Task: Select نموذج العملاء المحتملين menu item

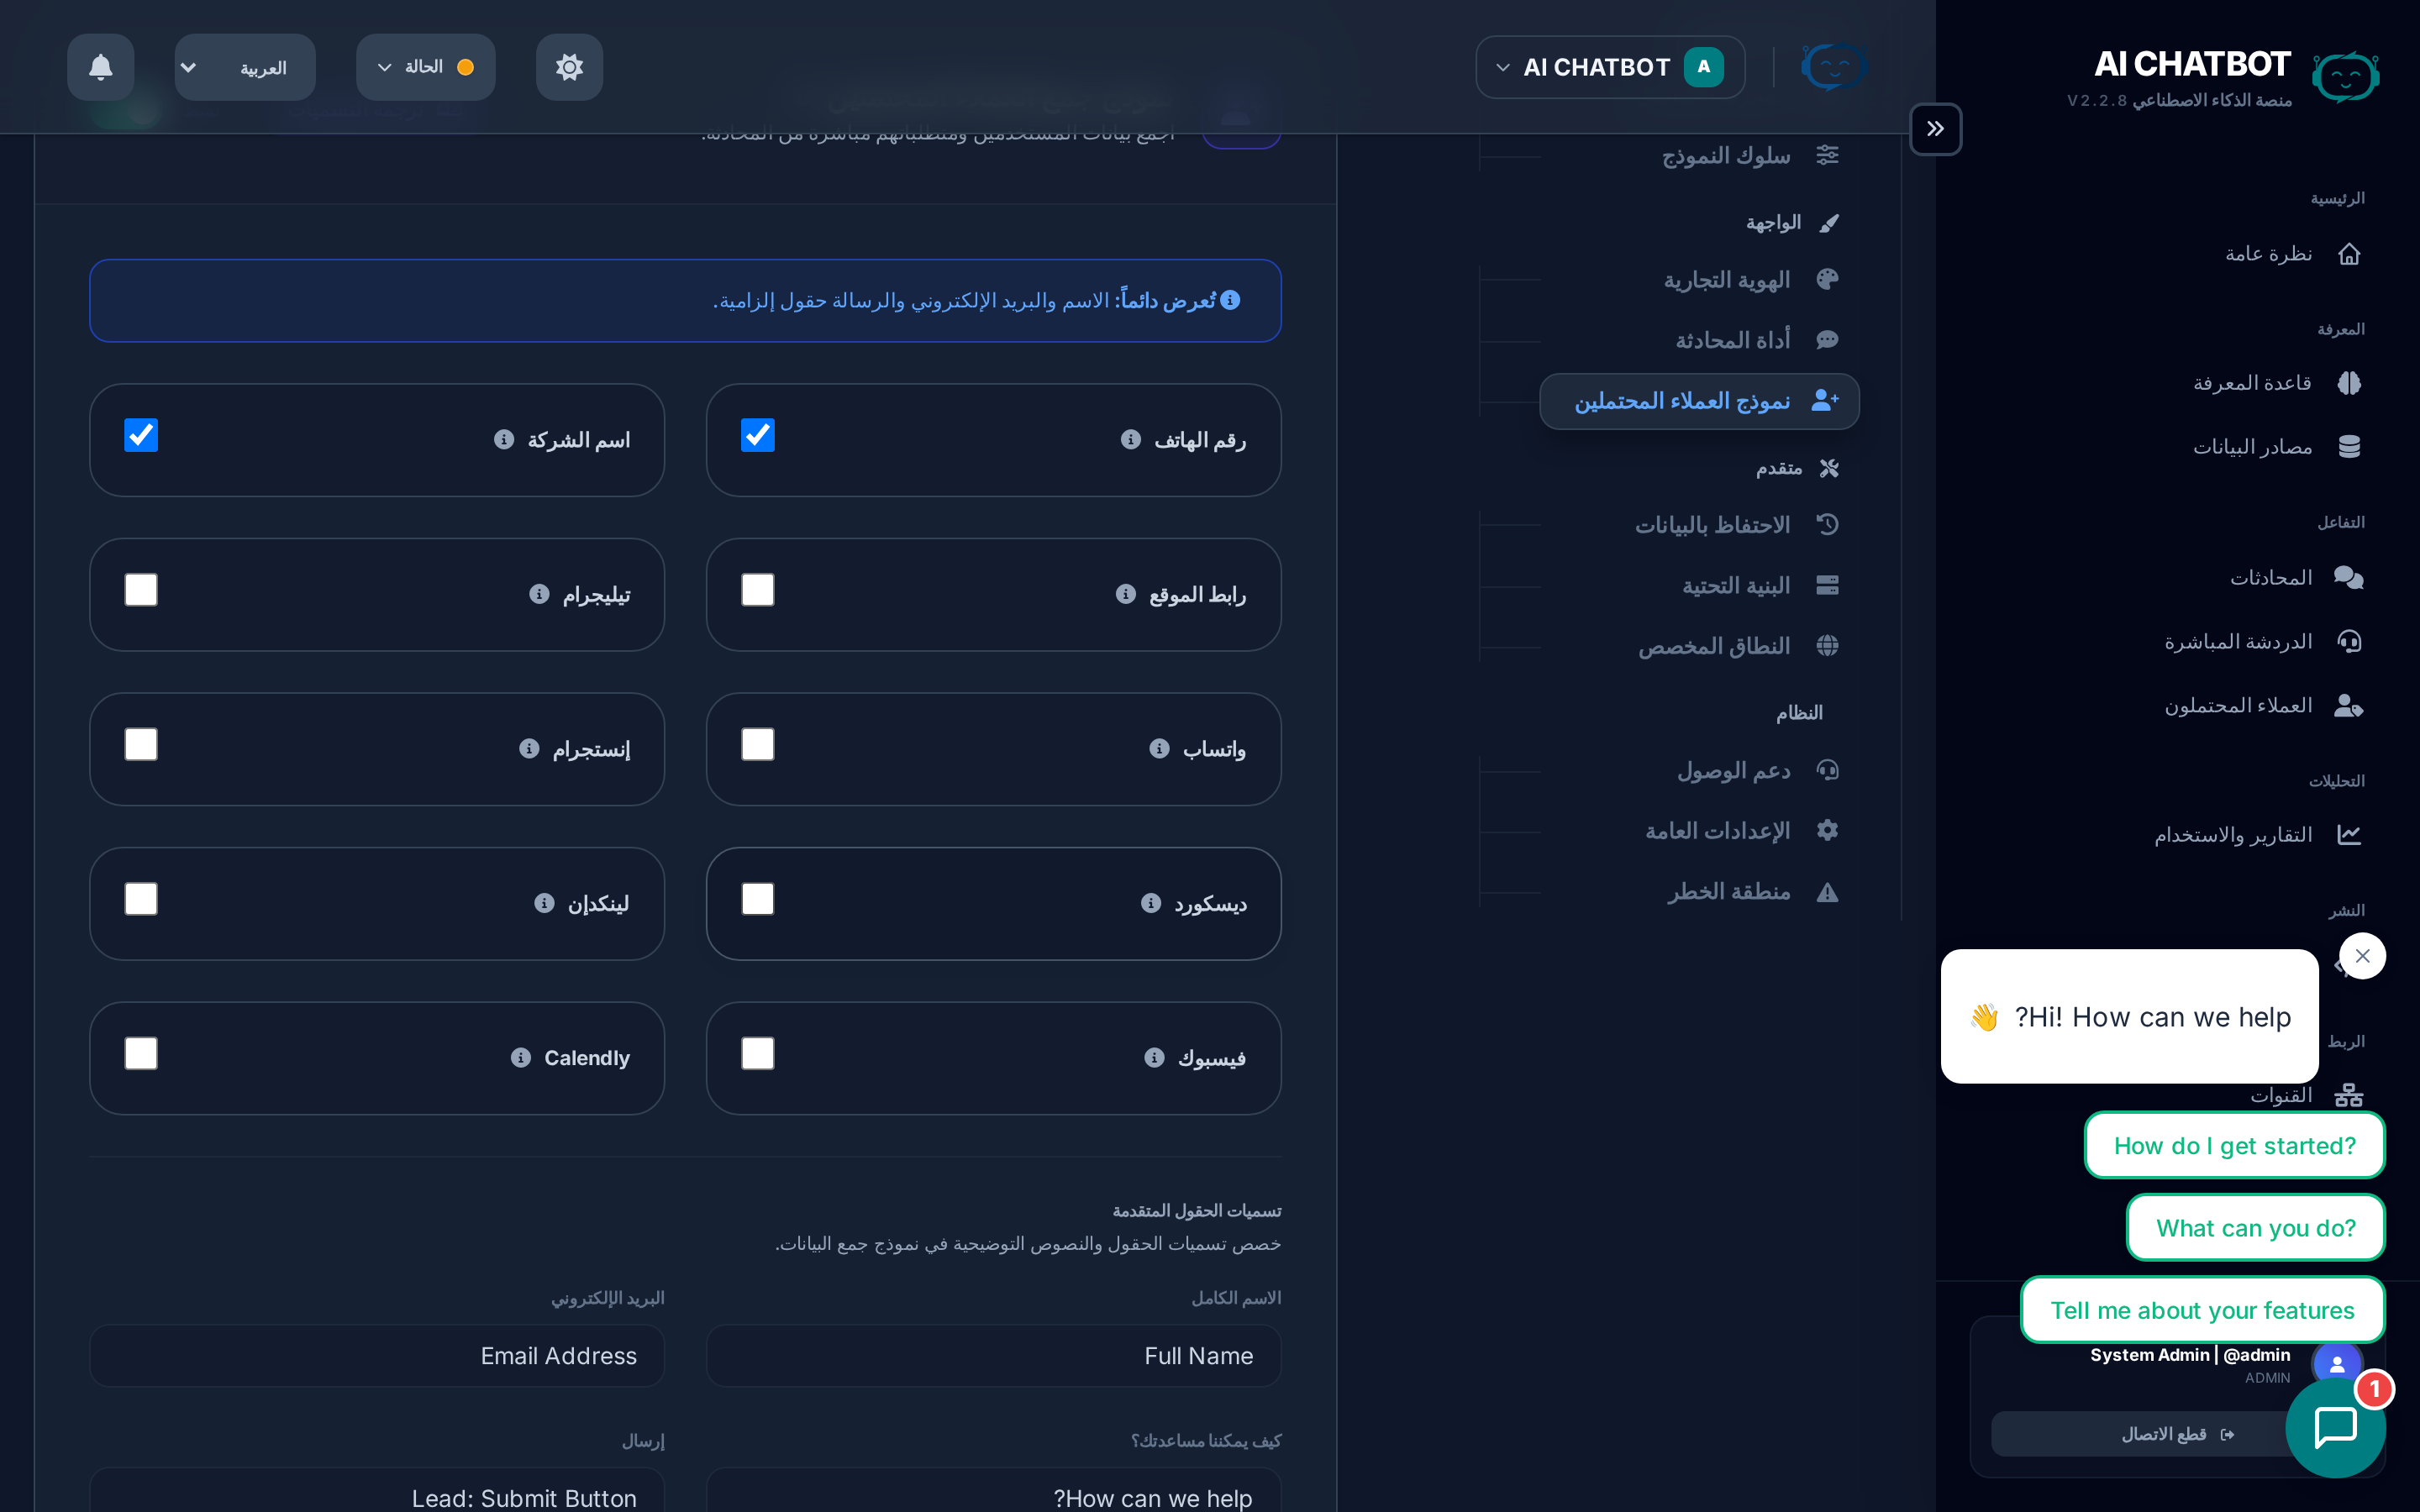Action: [1699, 400]
